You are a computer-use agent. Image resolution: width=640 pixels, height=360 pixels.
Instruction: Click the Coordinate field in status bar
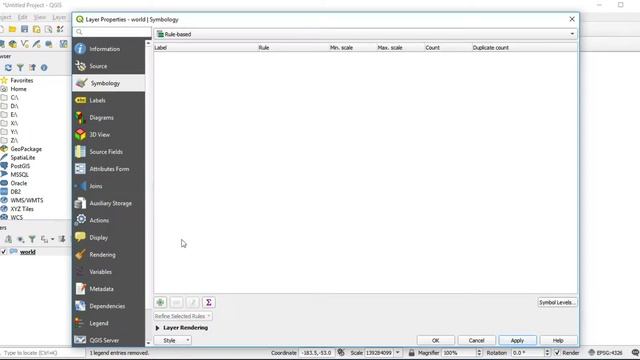(317, 353)
